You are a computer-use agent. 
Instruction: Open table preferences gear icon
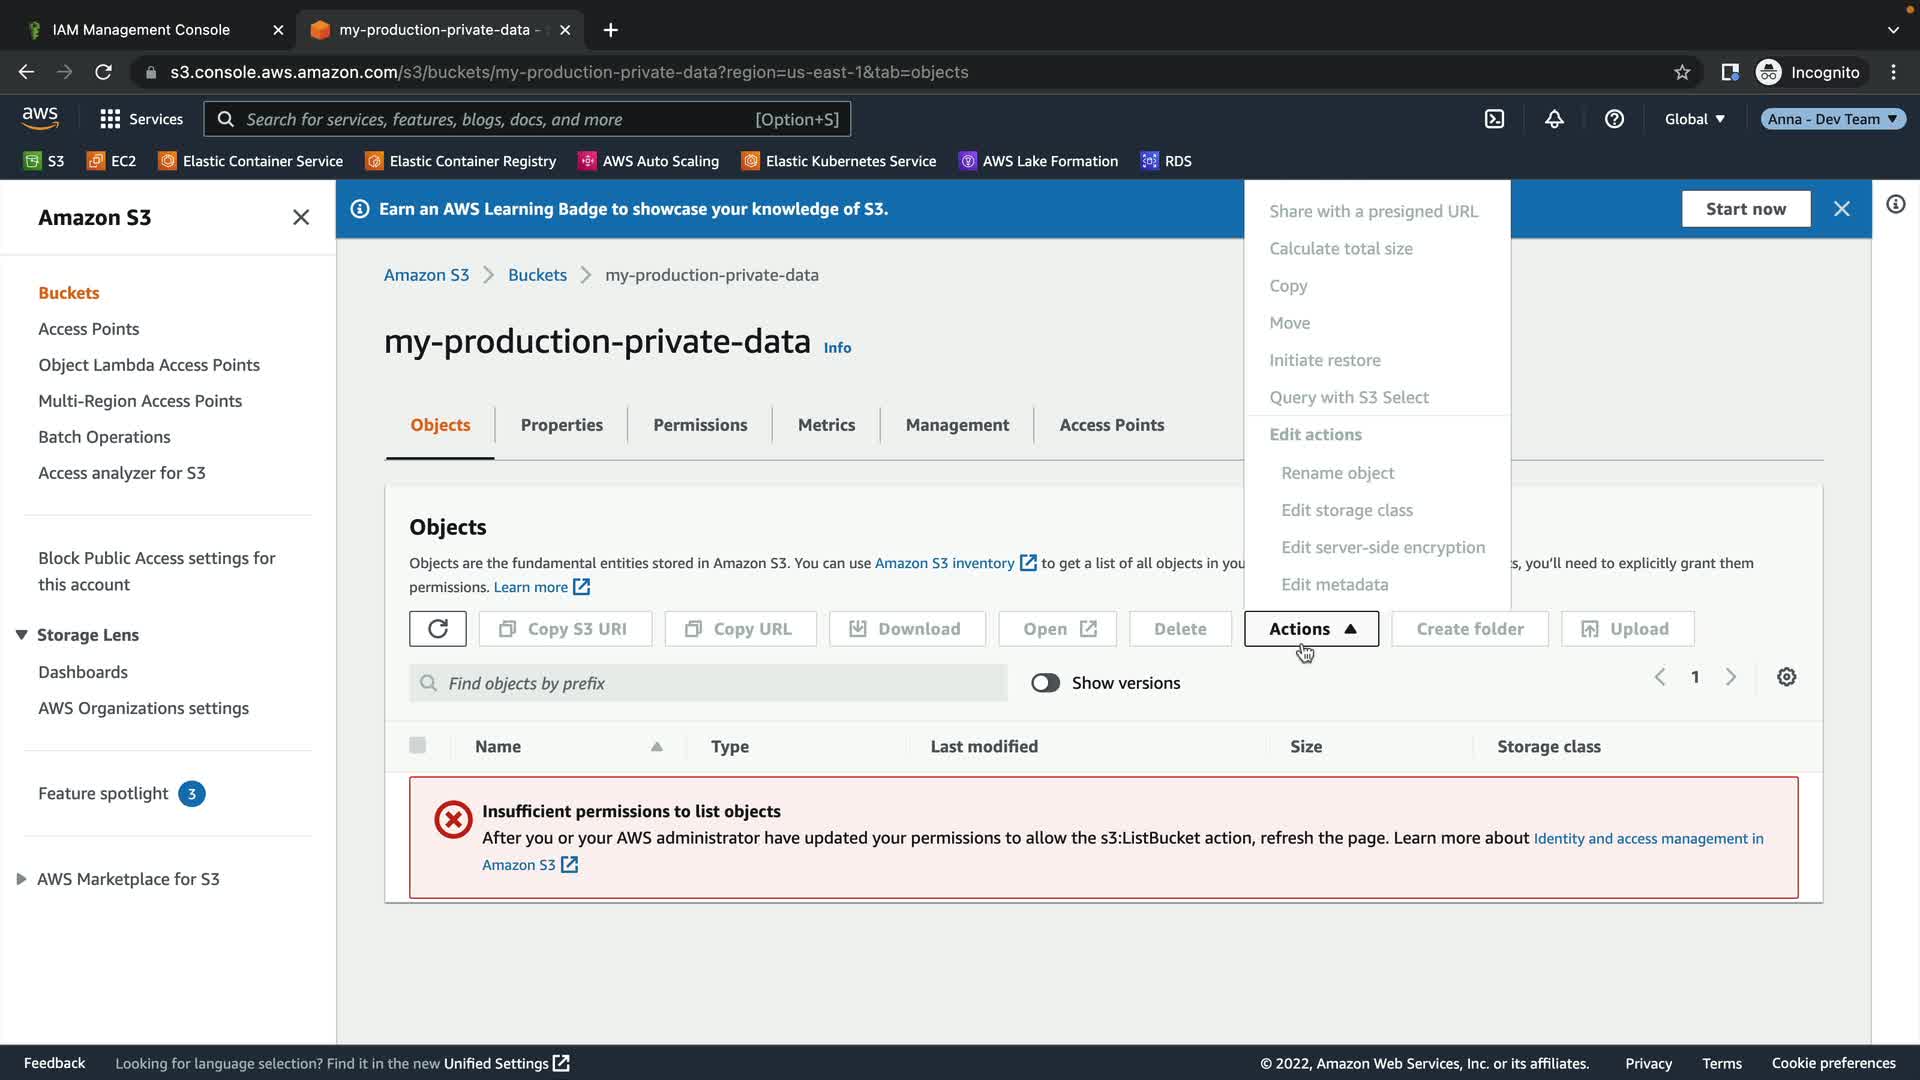click(x=1786, y=677)
